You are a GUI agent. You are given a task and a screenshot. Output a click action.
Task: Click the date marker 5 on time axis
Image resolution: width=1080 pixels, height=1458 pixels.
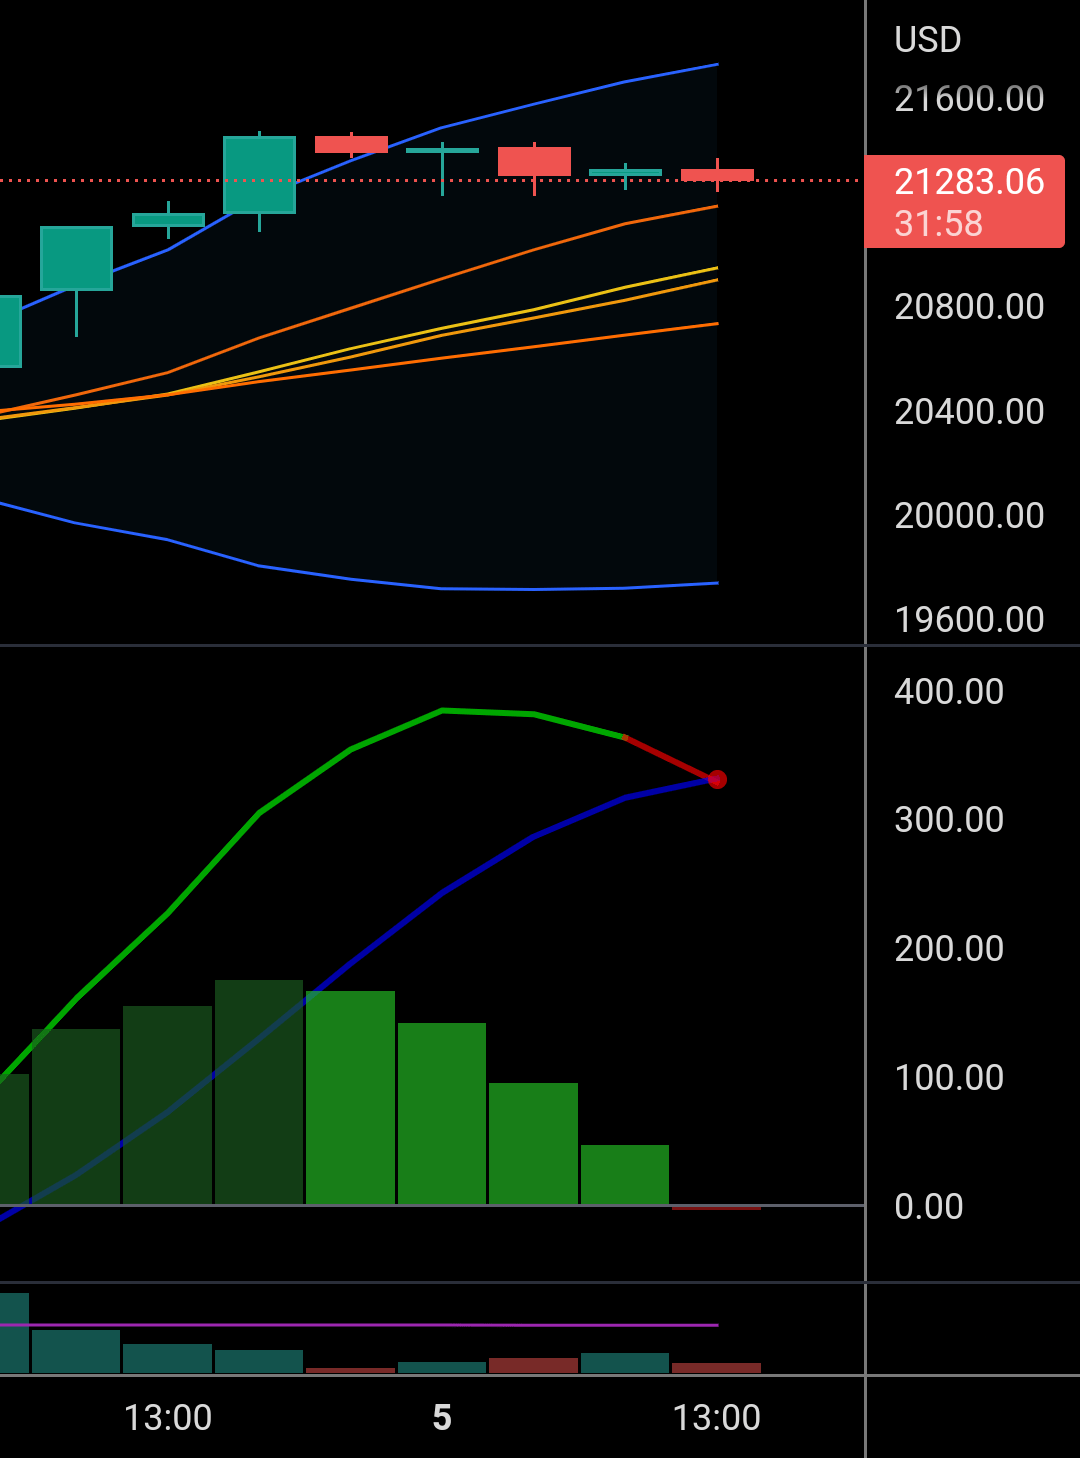[443, 1417]
